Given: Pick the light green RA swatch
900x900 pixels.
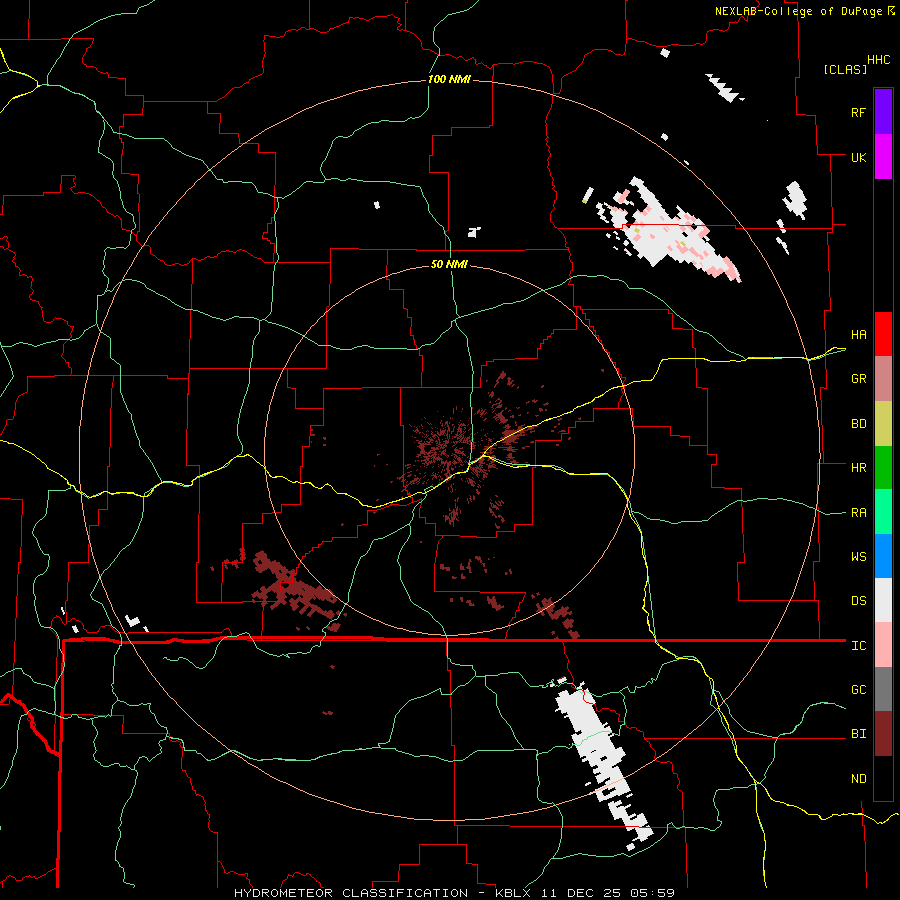Looking at the screenshot, I should click(x=883, y=512).
